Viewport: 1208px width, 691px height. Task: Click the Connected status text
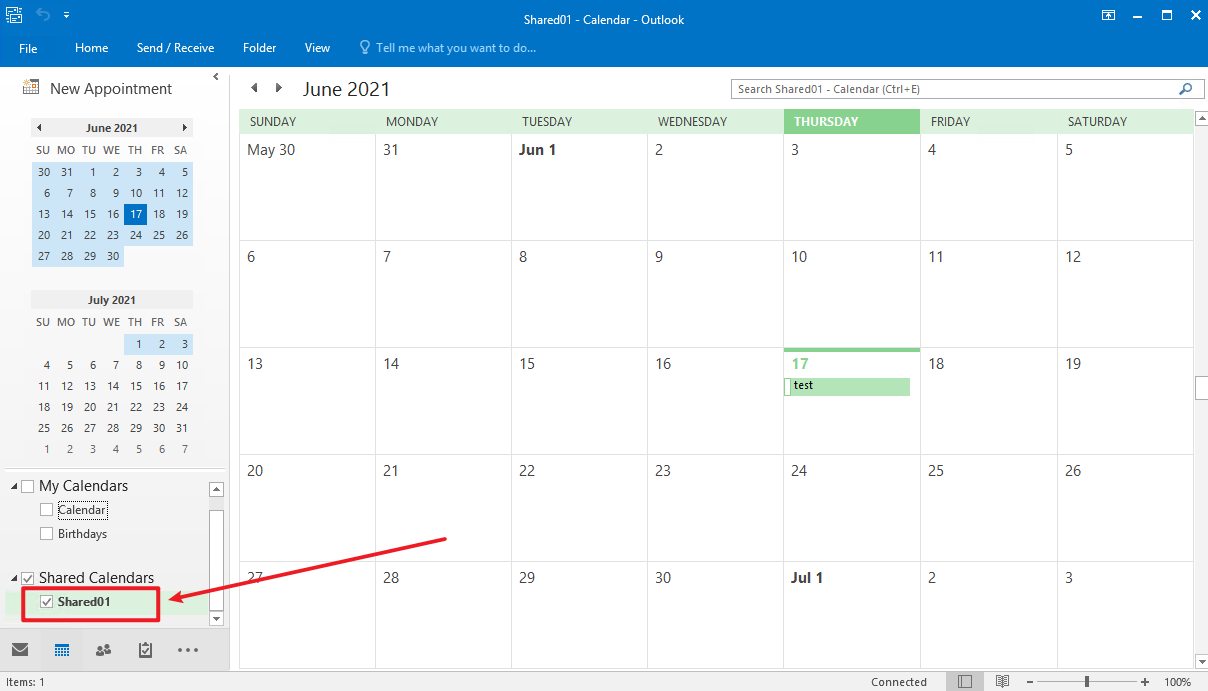[899, 682]
